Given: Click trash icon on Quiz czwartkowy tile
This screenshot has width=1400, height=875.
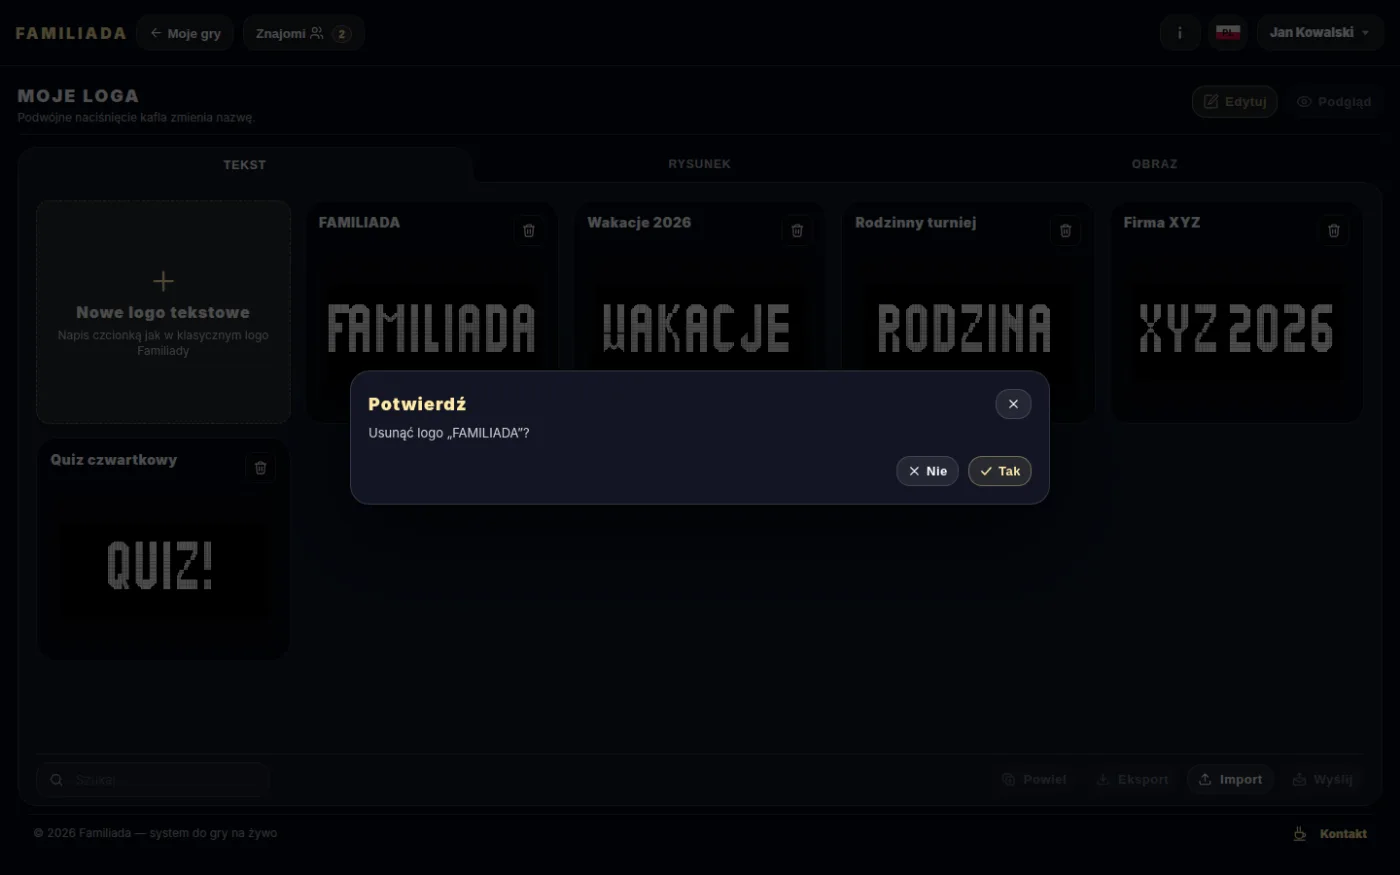Looking at the screenshot, I should 260,467.
